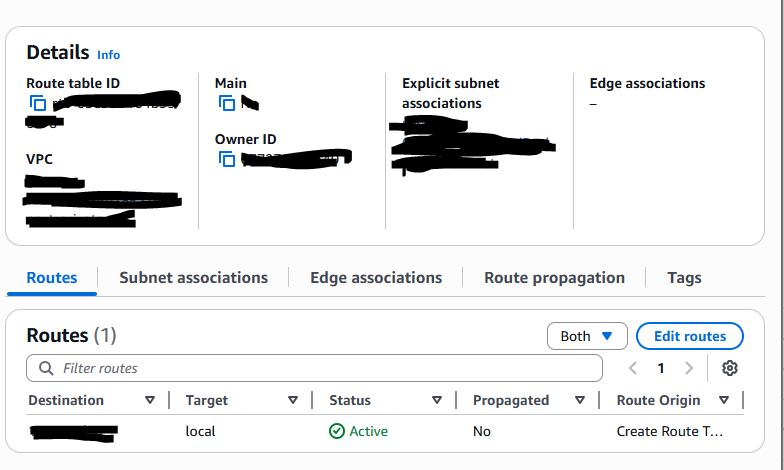This screenshot has height=470, width=784.
Task: Sort by Status column
Action: (x=437, y=400)
